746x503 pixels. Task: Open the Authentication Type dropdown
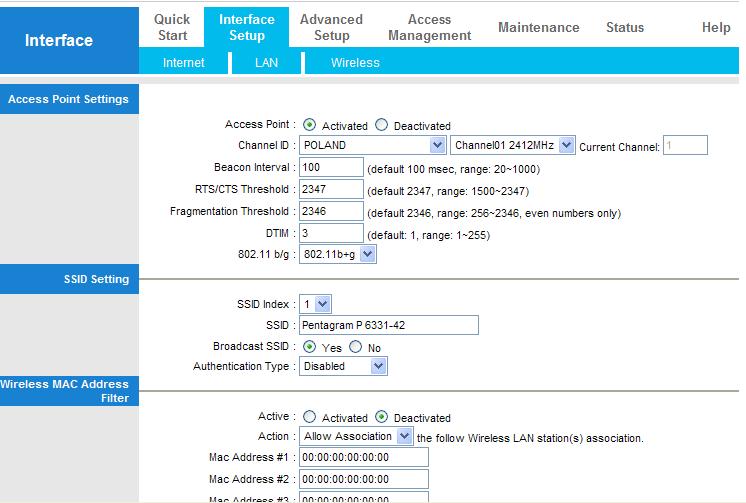click(x=343, y=366)
